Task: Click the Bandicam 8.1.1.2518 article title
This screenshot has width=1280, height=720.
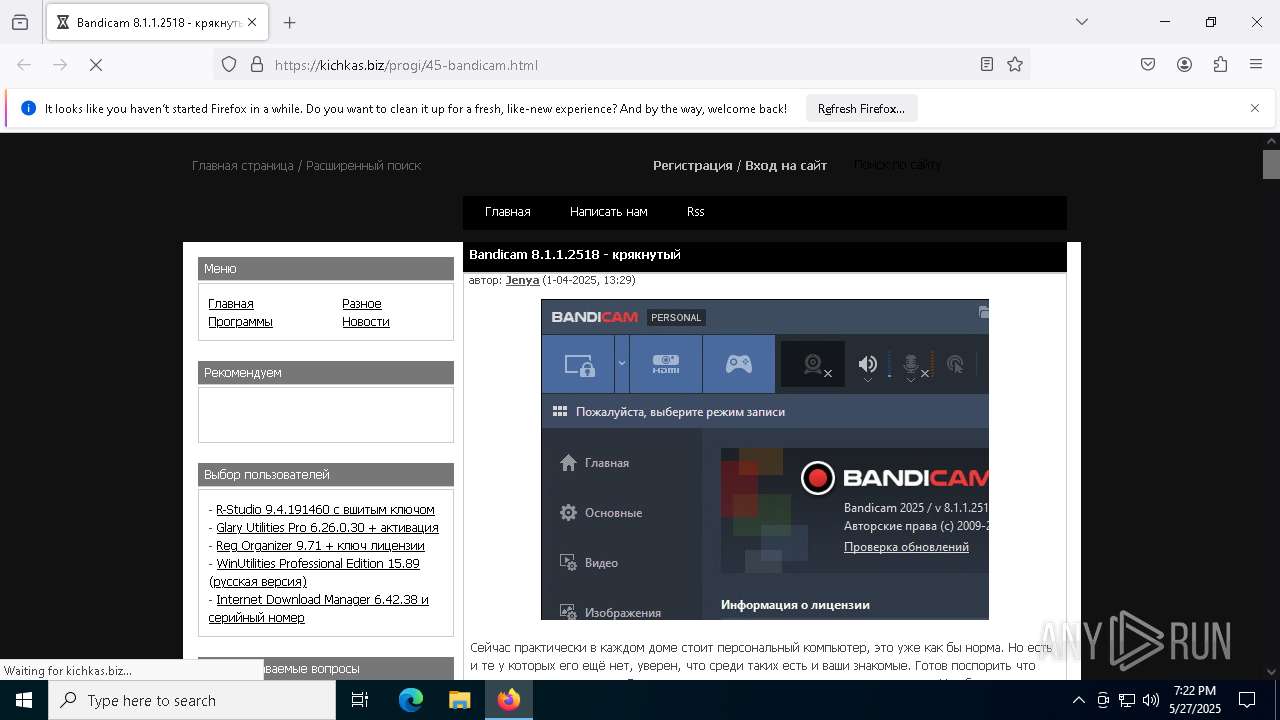Action: click(575, 255)
